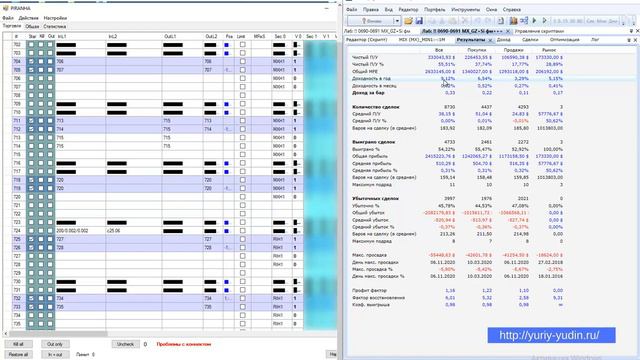The image size is (640, 360).
Task: Click blue Pos square in row 702
Action: pyautogui.click(x=227, y=45)
